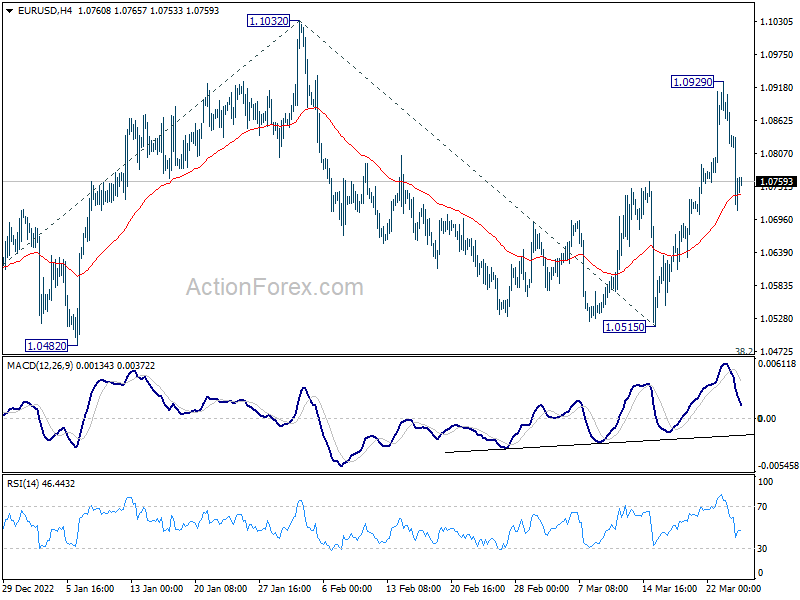Click the 1.08625 price axis value
800x600 pixels.
coord(776,121)
